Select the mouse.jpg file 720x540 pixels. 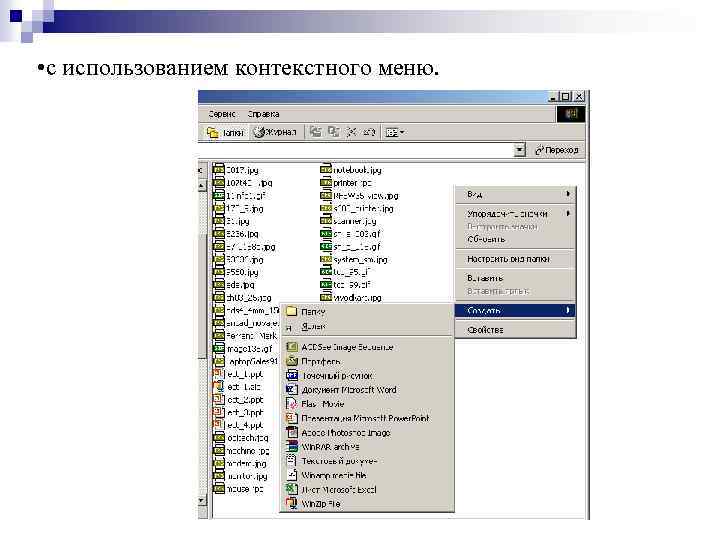coord(238,489)
